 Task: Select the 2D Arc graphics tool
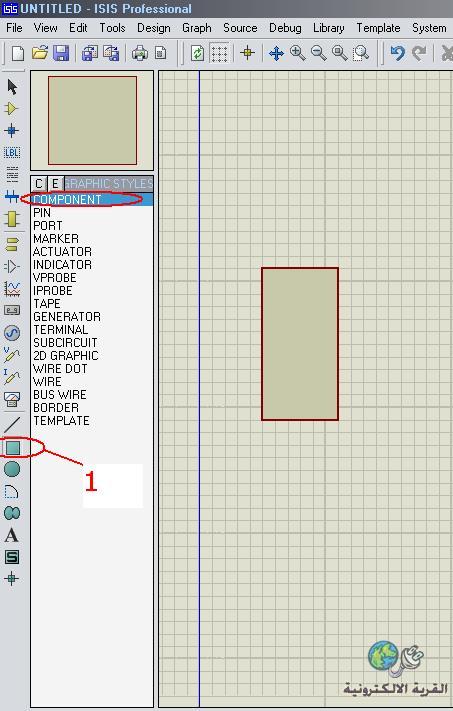(12, 492)
